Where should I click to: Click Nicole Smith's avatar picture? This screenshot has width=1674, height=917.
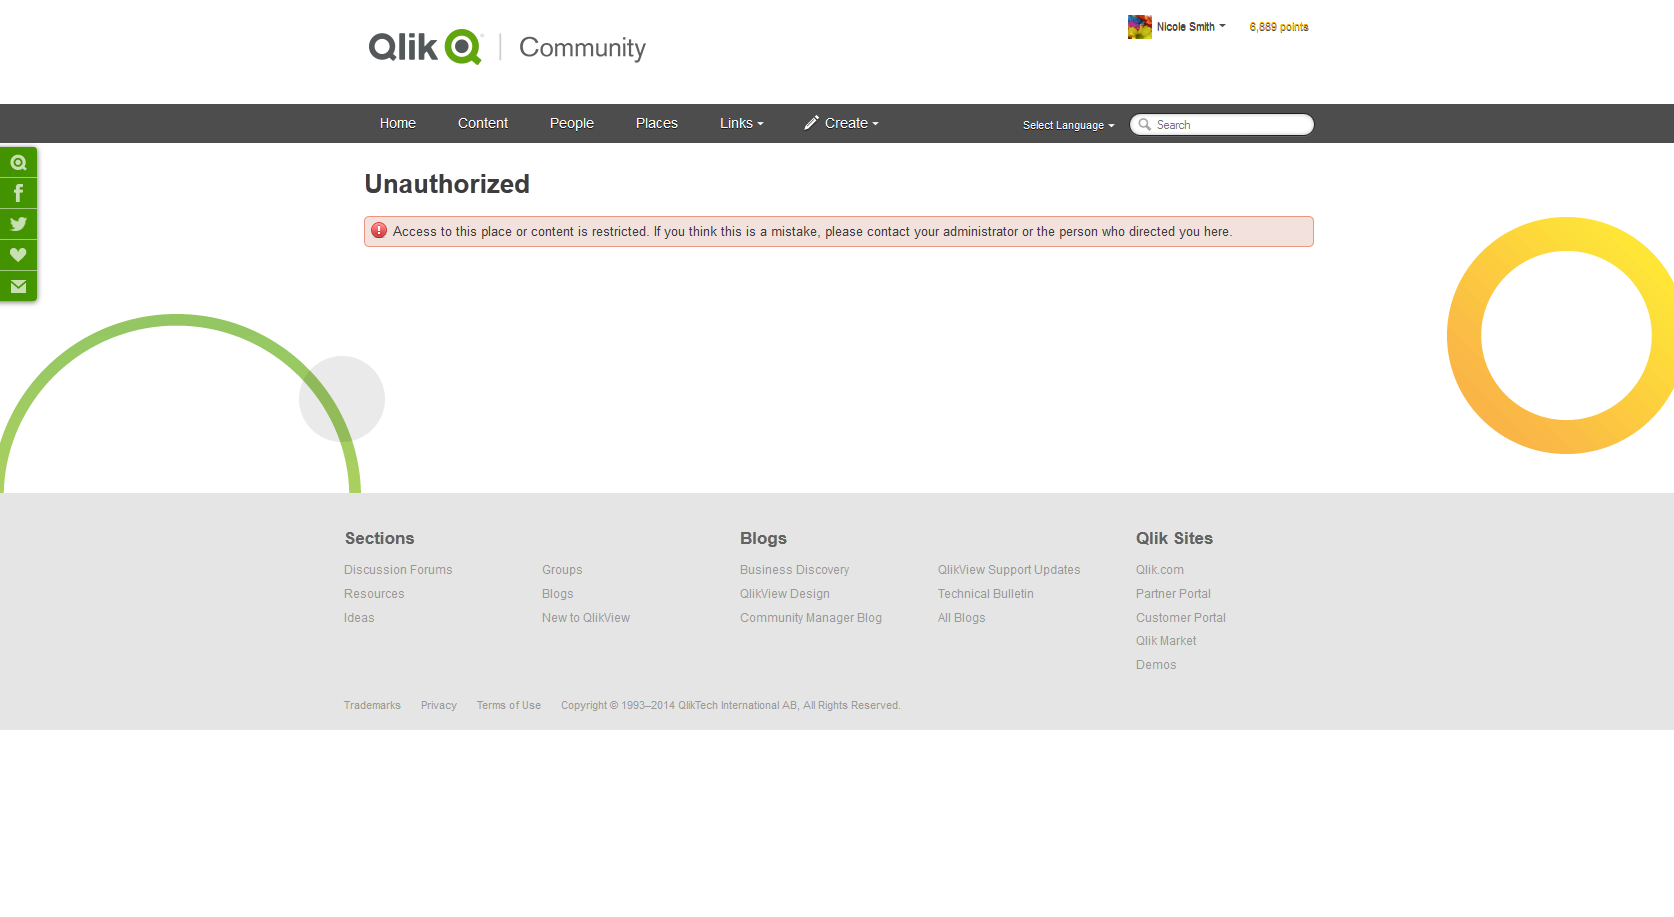click(1140, 27)
